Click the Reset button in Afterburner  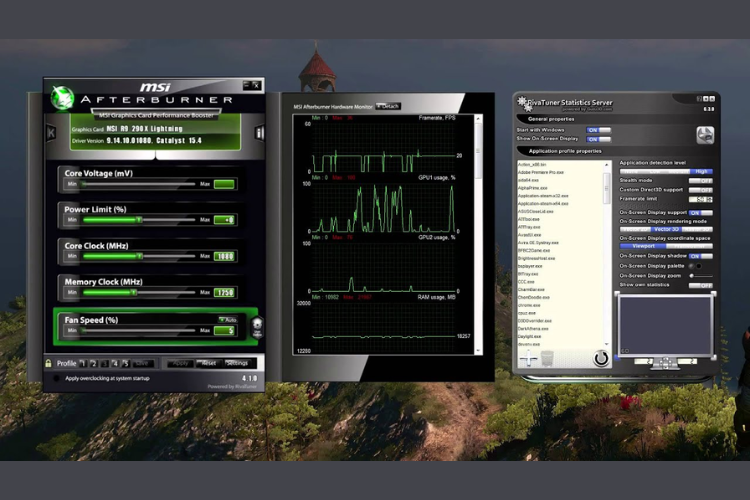tap(209, 364)
